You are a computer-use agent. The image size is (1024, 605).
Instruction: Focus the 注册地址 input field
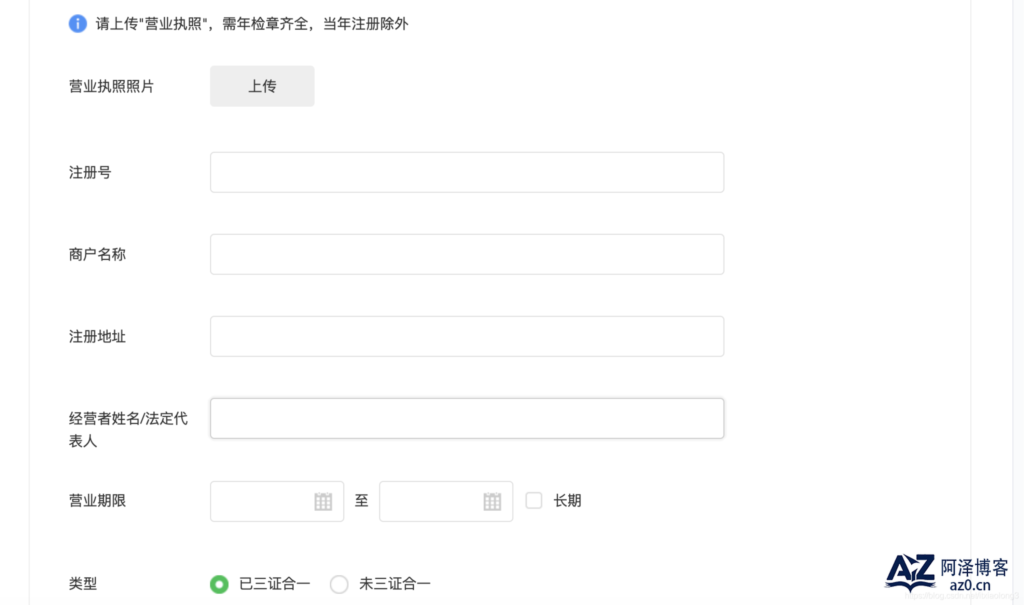467,336
